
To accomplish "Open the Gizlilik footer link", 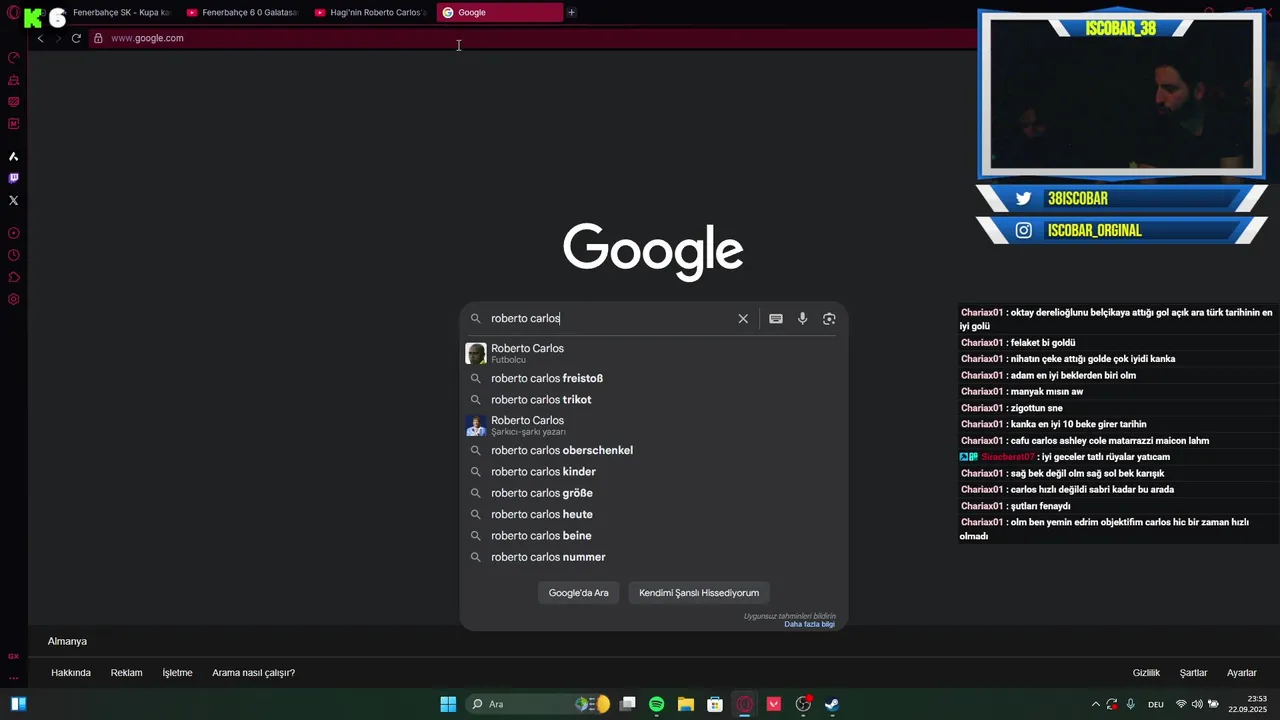I will tap(1146, 673).
